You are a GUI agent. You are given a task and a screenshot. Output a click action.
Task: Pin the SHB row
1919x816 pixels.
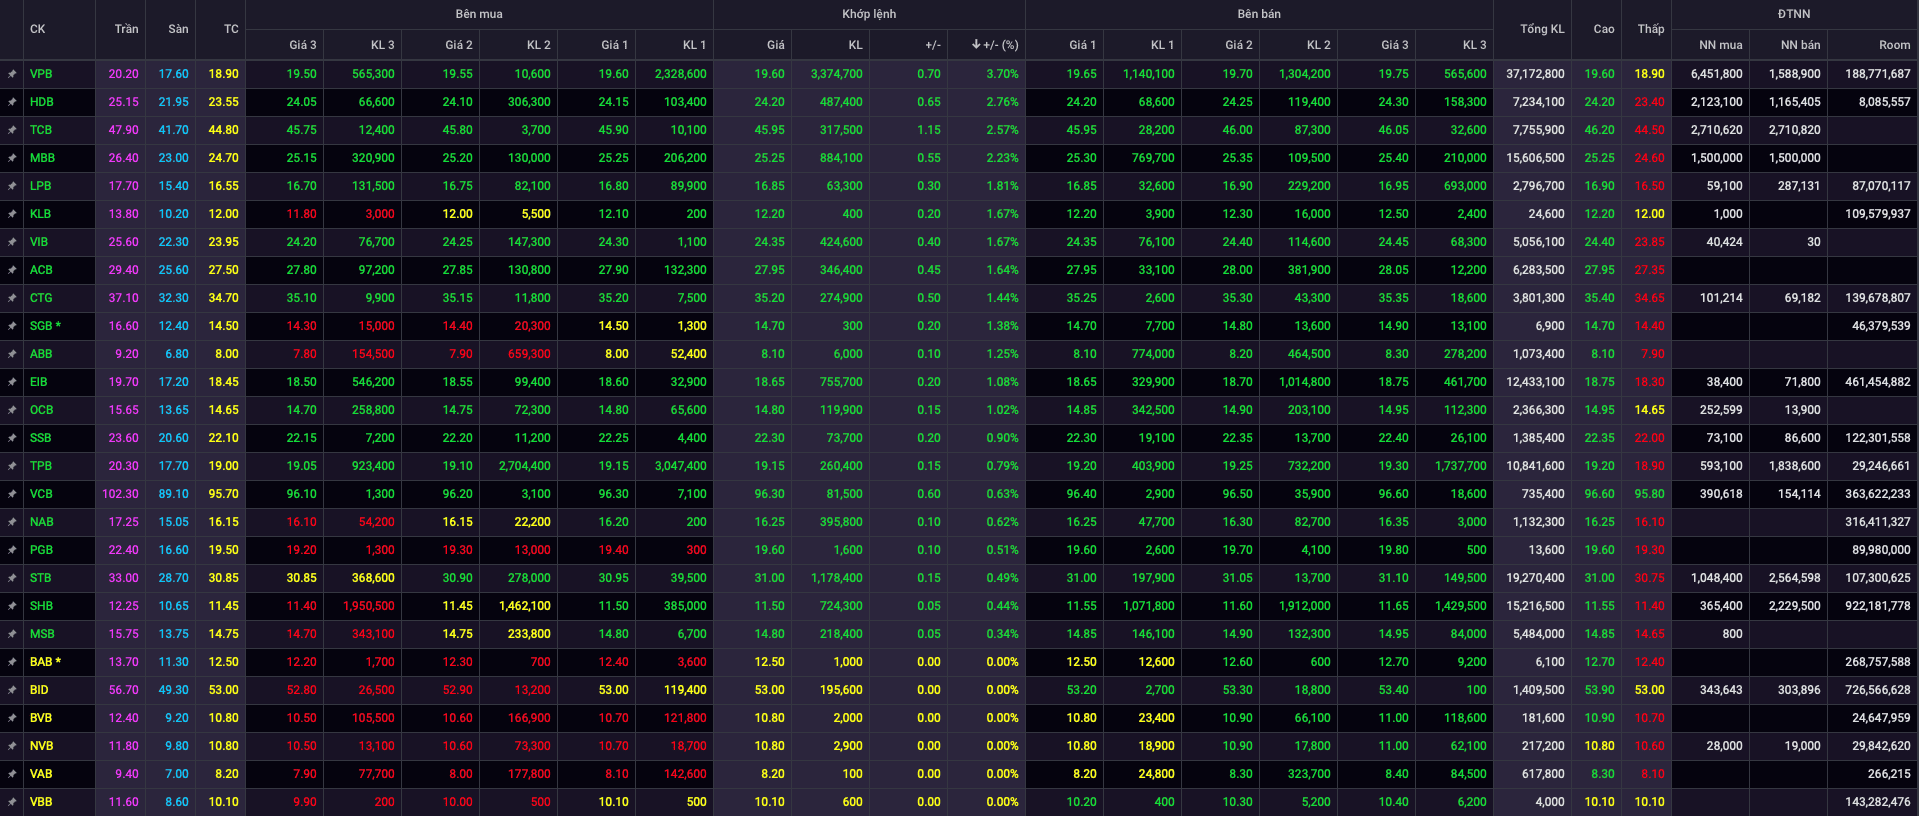[x=12, y=606]
